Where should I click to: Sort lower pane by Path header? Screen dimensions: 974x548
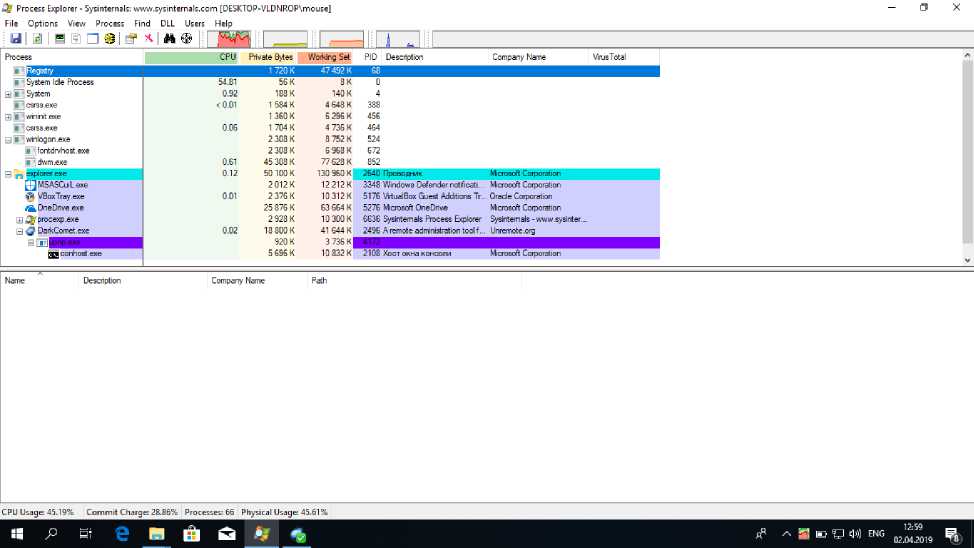tap(414, 281)
